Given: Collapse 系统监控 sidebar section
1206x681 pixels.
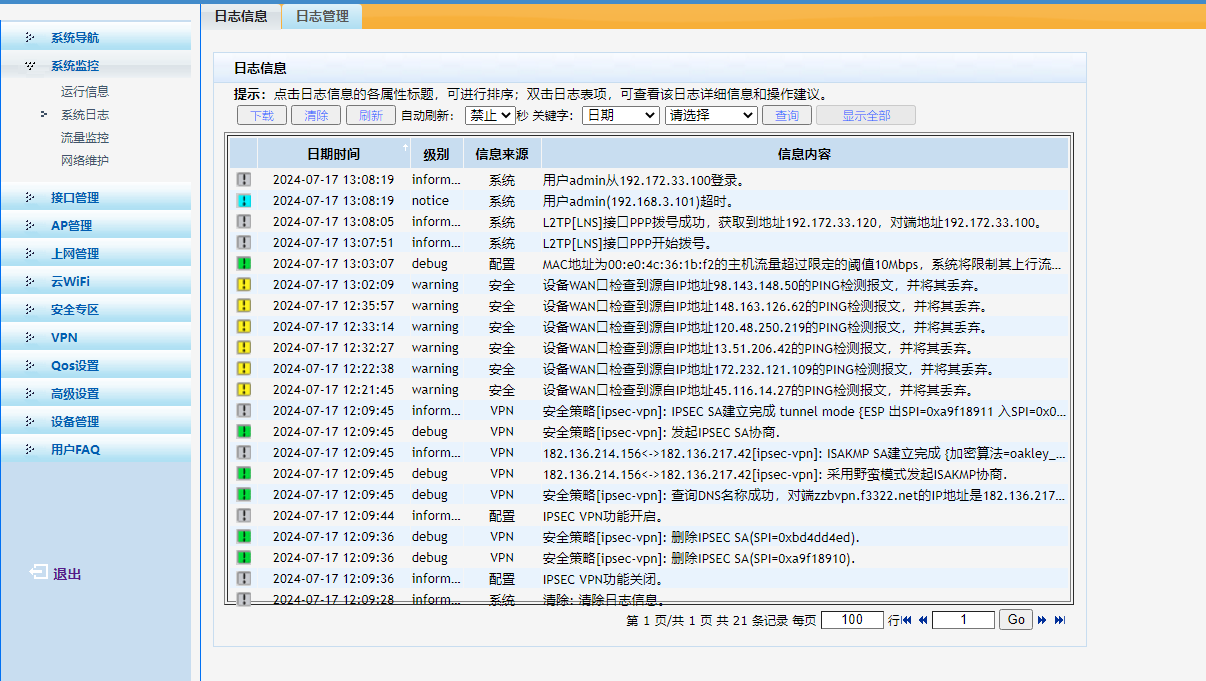Looking at the screenshot, I should click(x=96, y=66).
